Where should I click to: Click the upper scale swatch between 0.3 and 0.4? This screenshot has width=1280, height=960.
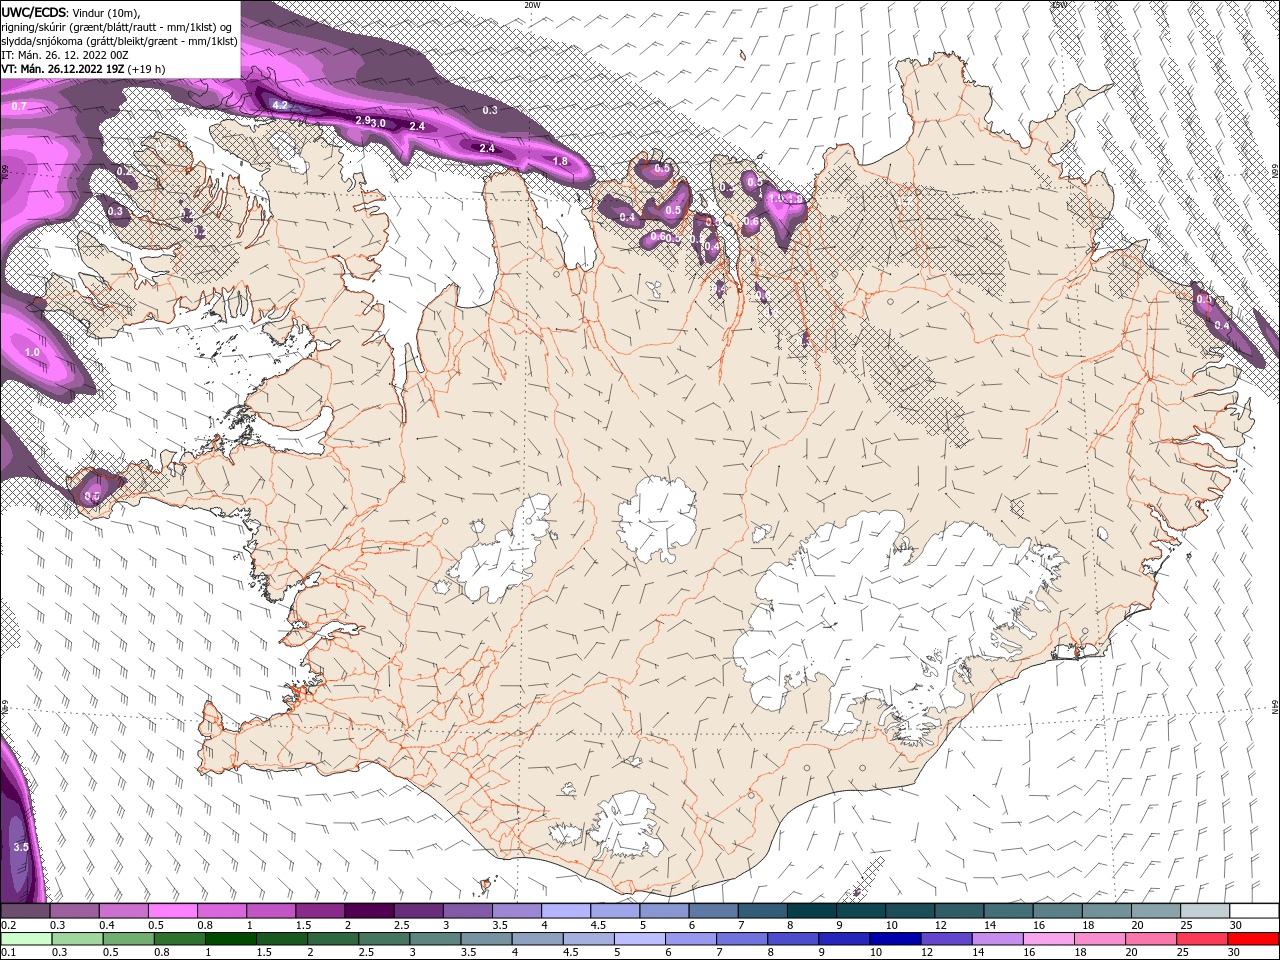pyautogui.click(x=74, y=911)
